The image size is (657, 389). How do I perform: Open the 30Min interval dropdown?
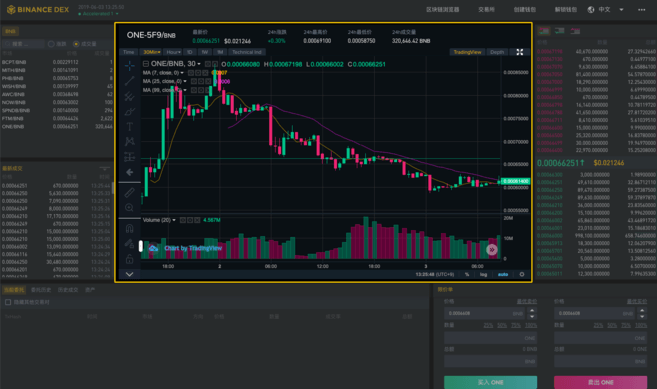click(x=152, y=52)
